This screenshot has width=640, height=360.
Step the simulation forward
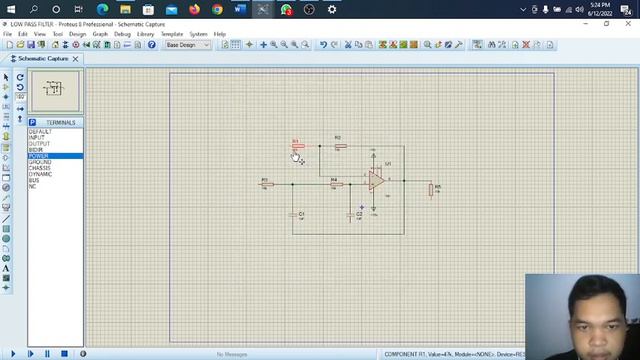(x=31, y=354)
